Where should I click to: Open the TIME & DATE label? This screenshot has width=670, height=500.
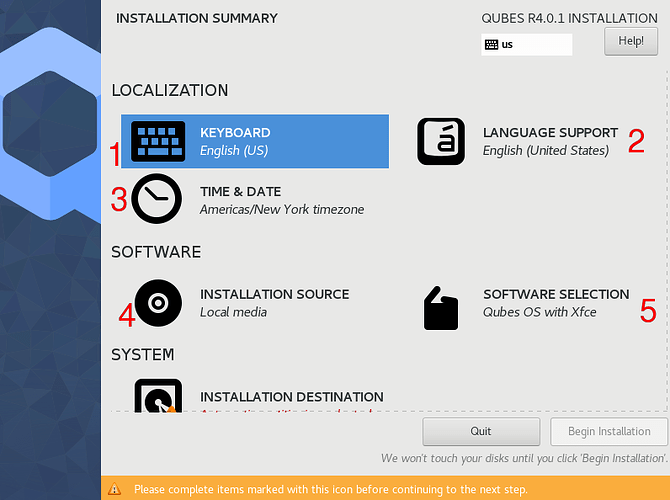pos(241,191)
